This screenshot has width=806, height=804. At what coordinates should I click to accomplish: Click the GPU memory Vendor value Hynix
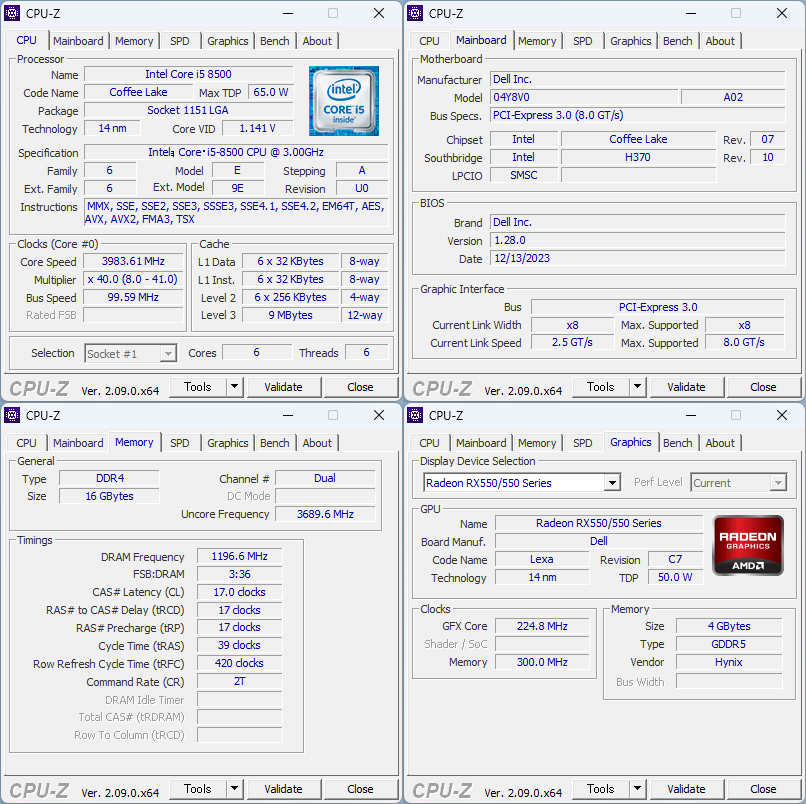click(729, 662)
